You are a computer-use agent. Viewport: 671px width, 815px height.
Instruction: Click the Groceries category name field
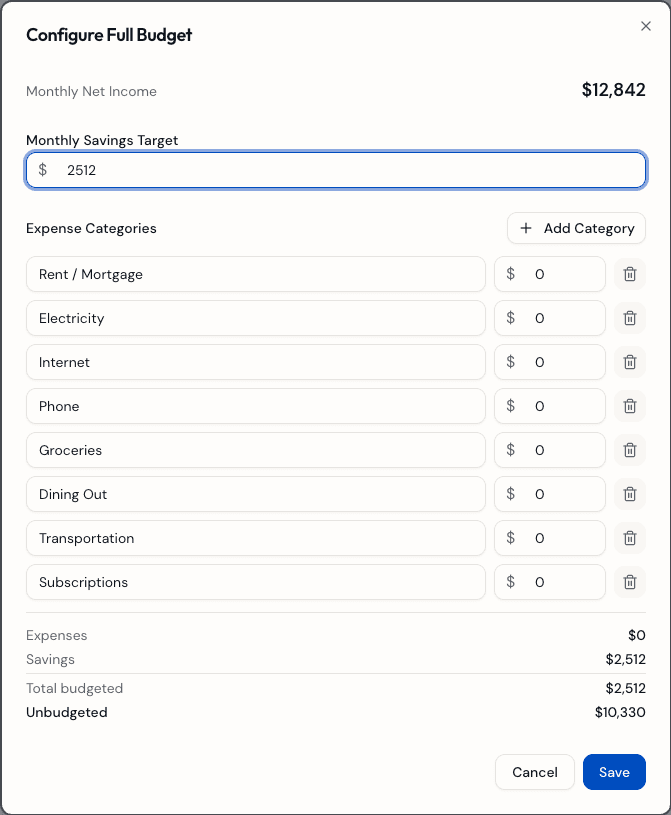pos(255,450)
